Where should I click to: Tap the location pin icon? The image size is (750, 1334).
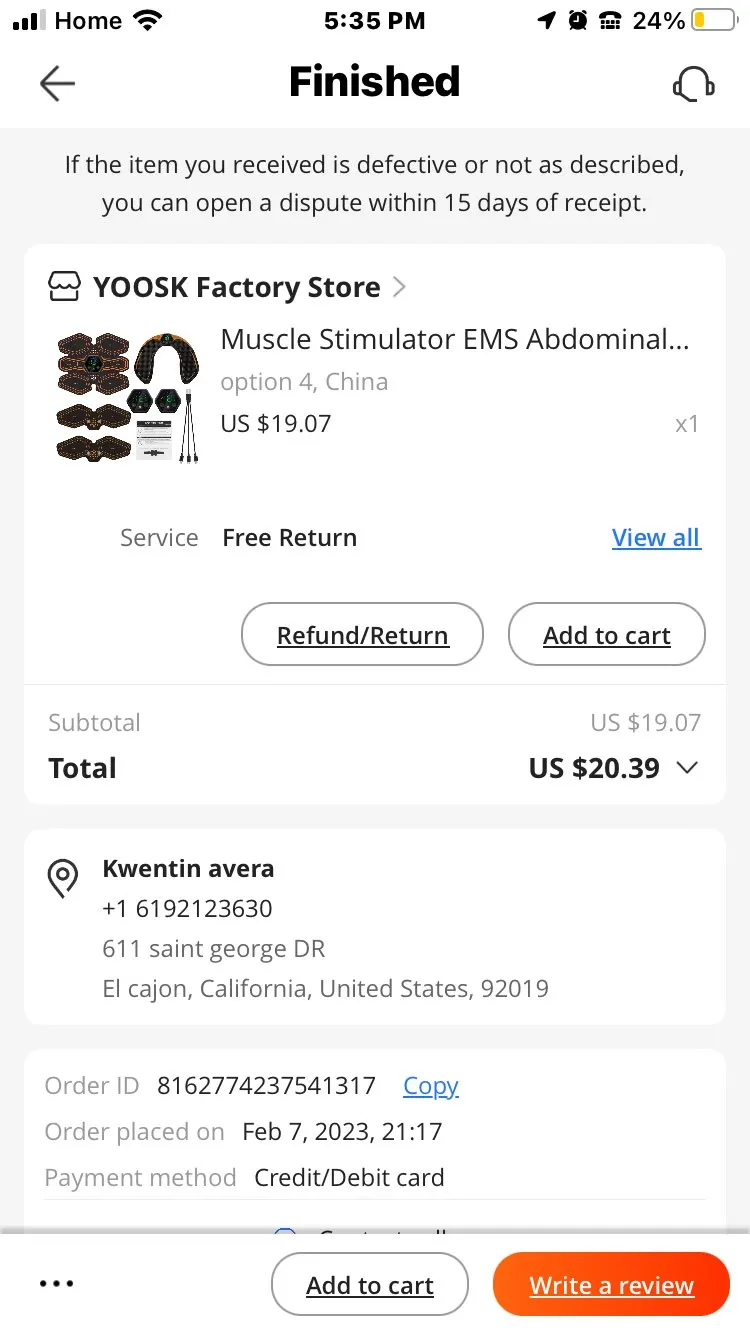(x=63, y=878)
